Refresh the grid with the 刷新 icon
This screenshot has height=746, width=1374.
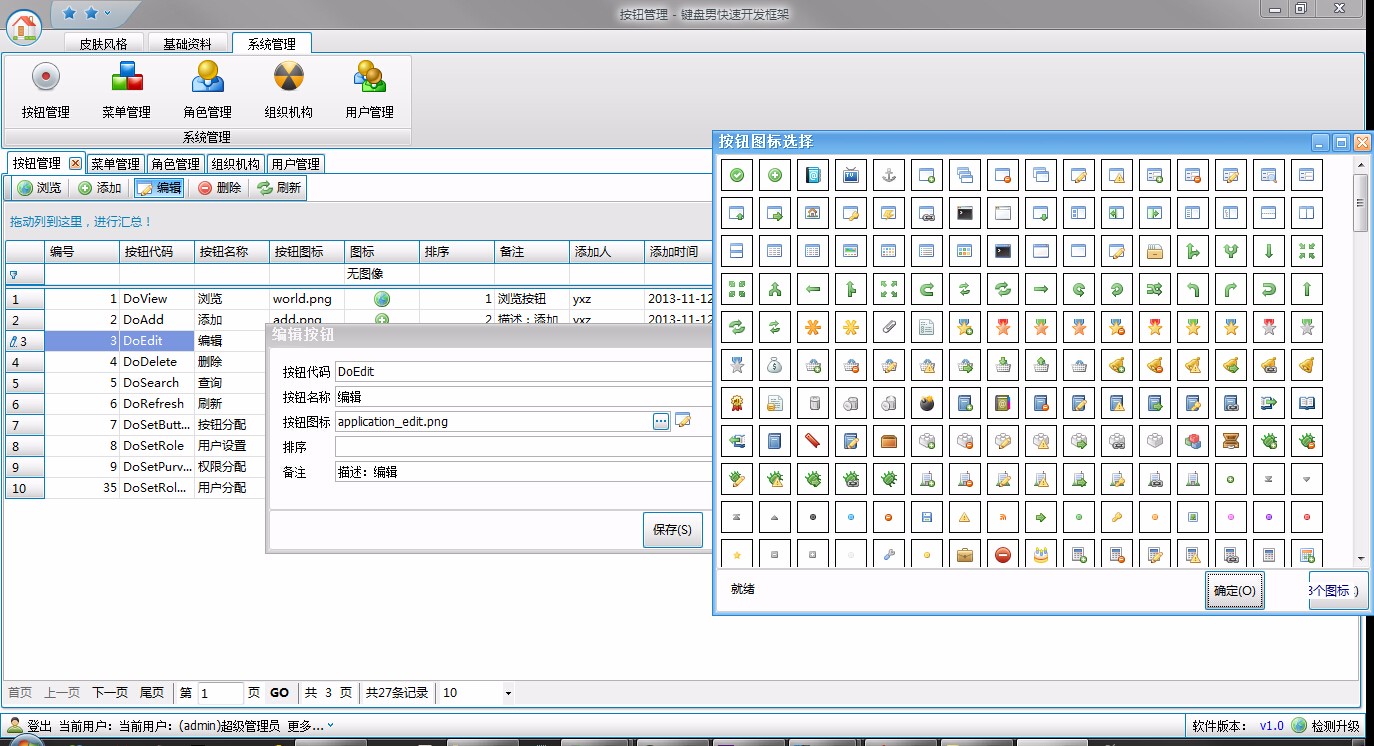click(x=280, y=188)
